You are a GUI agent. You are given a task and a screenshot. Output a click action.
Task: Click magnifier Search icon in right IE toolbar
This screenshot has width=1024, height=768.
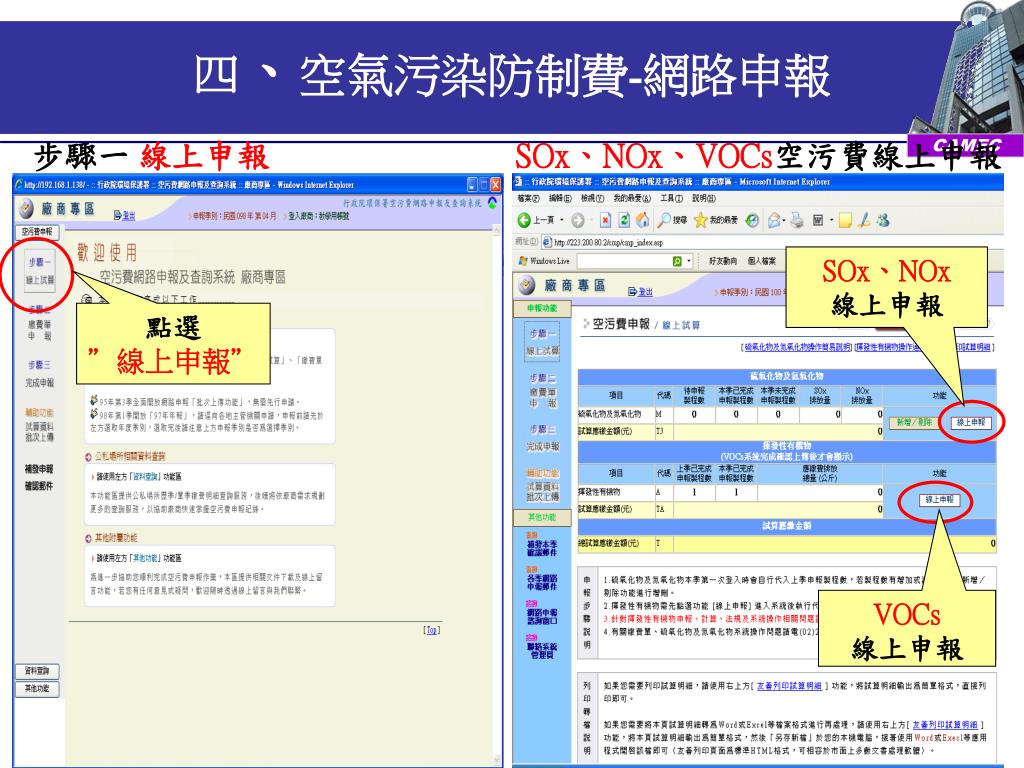pyautogui.click(x=664, y=220)
